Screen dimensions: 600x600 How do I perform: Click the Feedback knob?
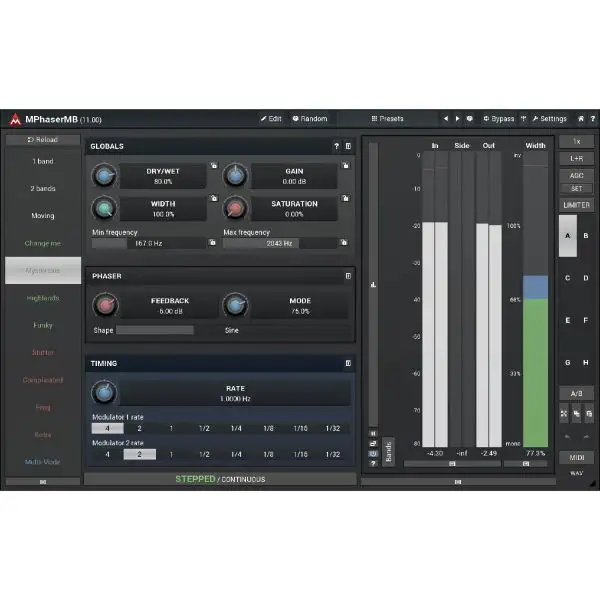click(x=105, y=305)
